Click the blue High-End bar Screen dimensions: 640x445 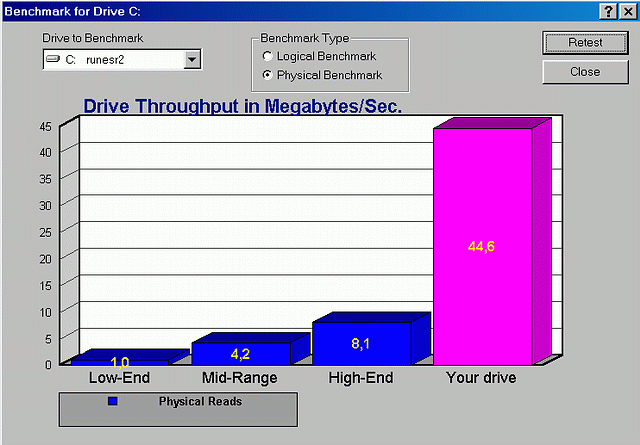(361, 343)
